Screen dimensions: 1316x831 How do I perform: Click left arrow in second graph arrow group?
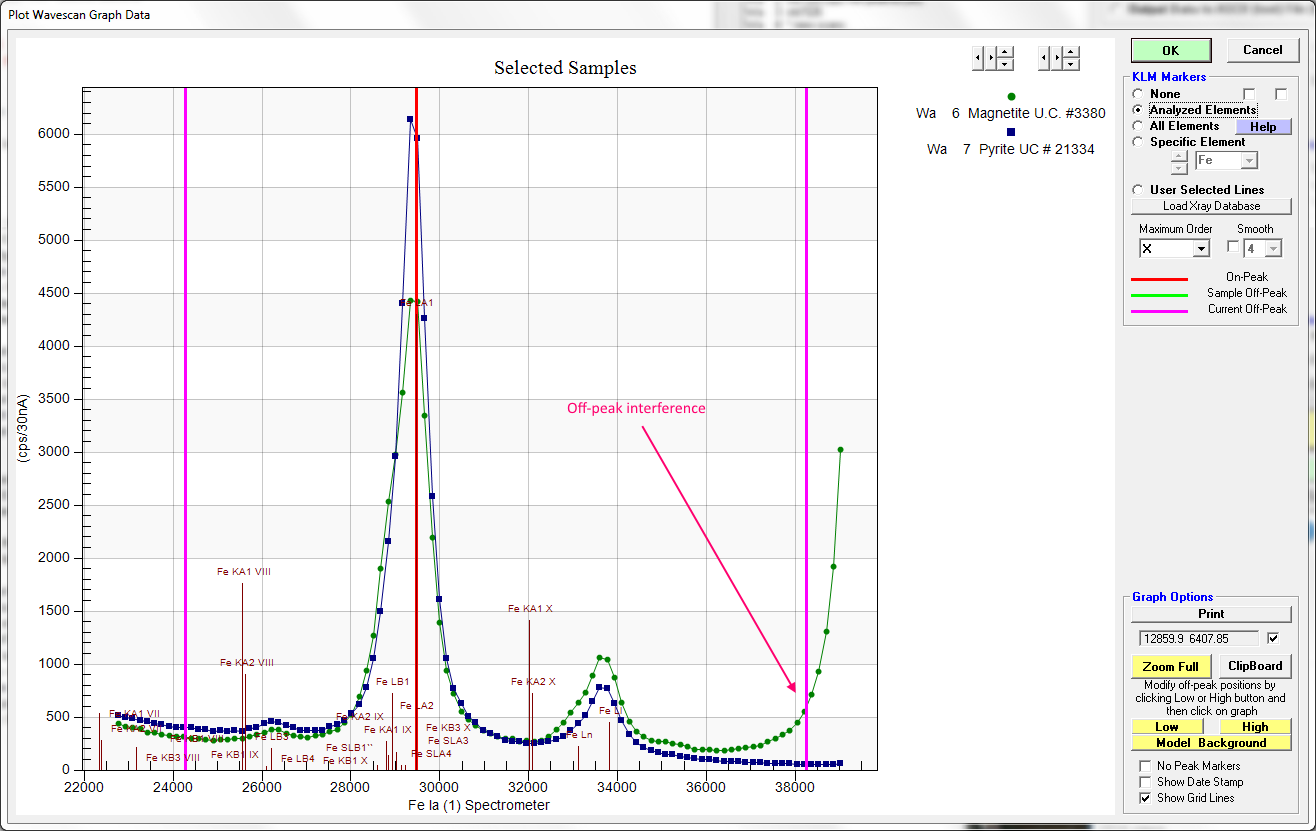tap(1045, 58)
